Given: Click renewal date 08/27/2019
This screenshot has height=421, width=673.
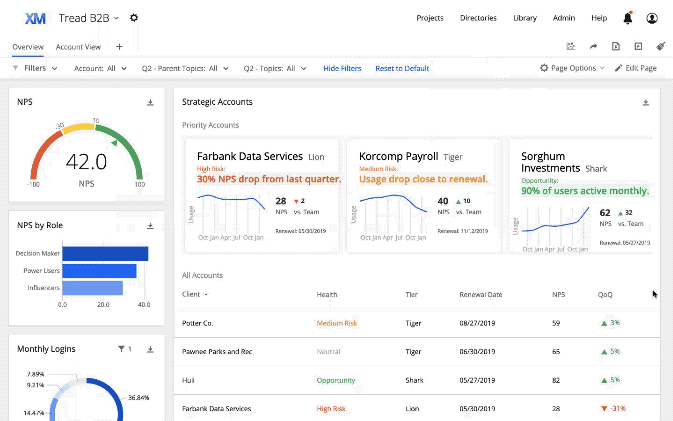Looking at the screenshot, I should click(x=477, y=323).
